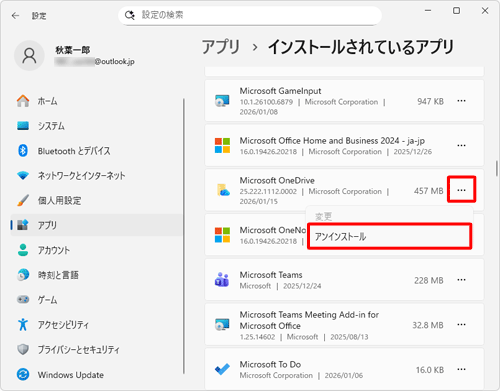Click the システム monitor icon
Viewport: 500px width, 391px height.
(x=23, y=126)
